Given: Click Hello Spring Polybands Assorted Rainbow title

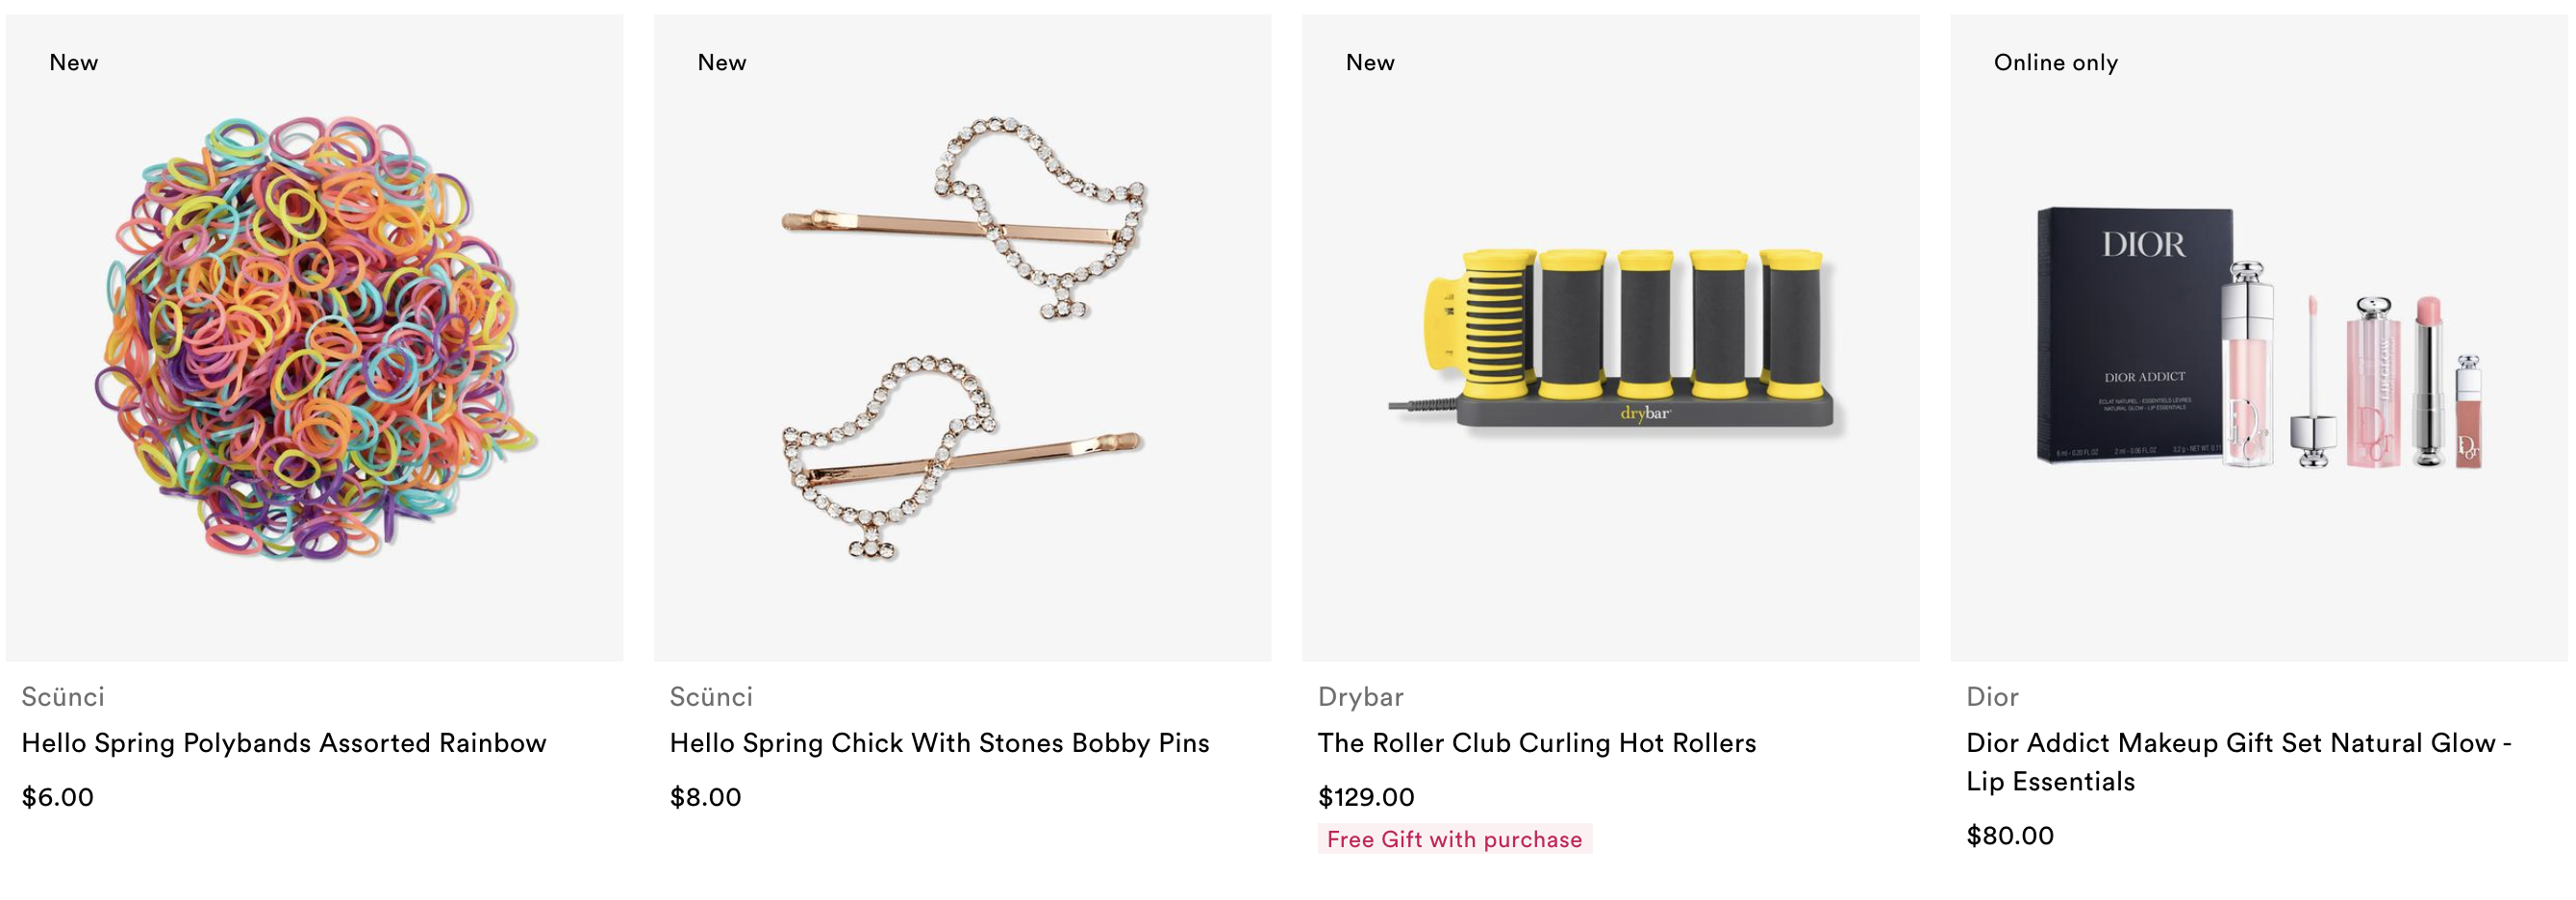Looking at the screenshot, I should (284, 743).
